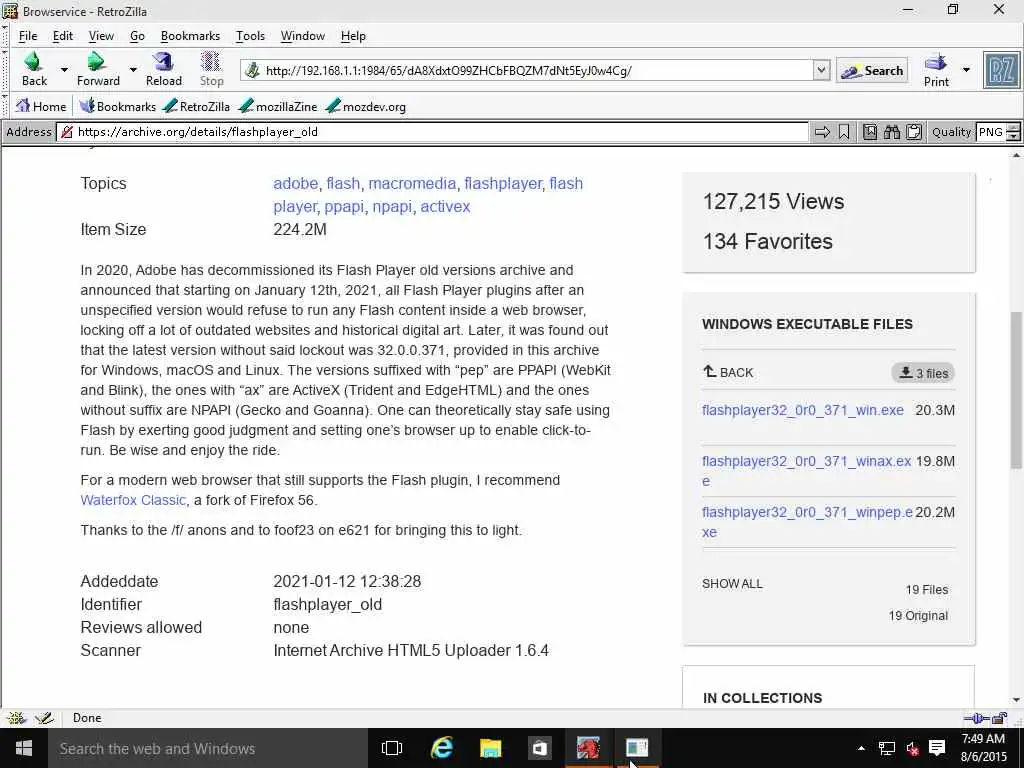1024x768 pixels.
Task: Open the mozdev.org bookmark
Action: [x=366, y=106]
